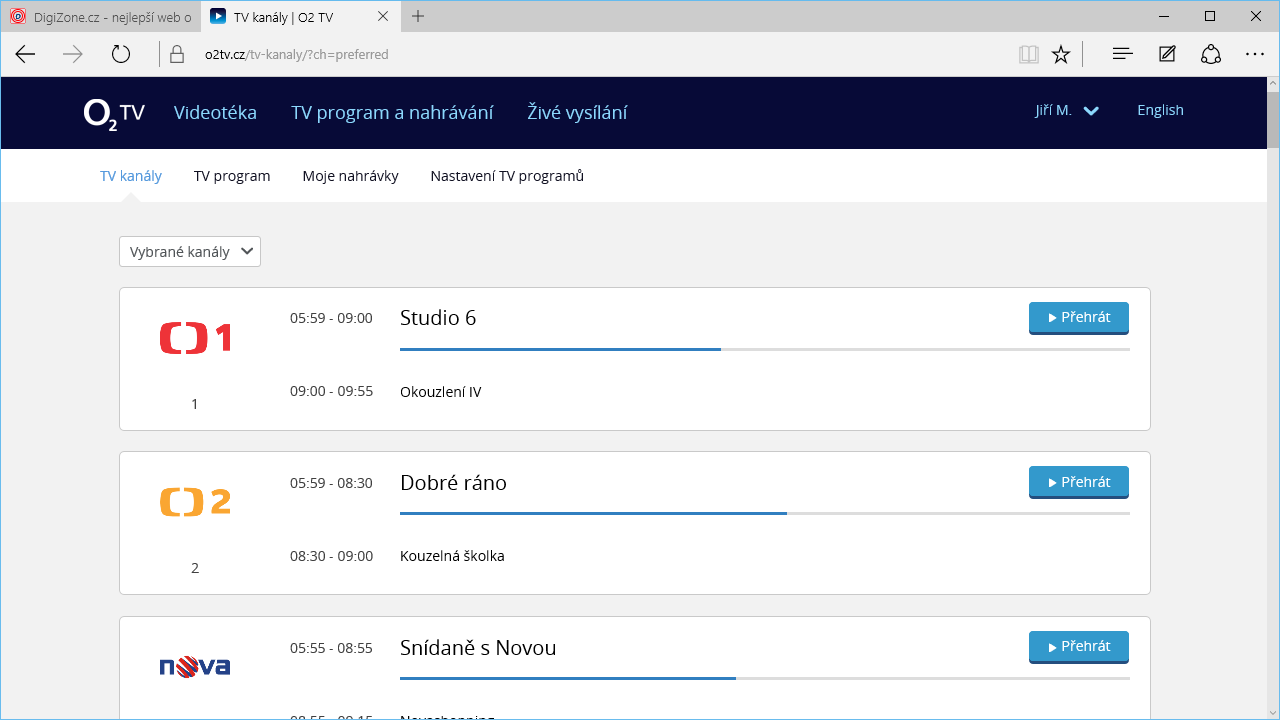Click the ČT2 channel logo
Viewport: 1280px width, 720px height.
click(195, 501)
